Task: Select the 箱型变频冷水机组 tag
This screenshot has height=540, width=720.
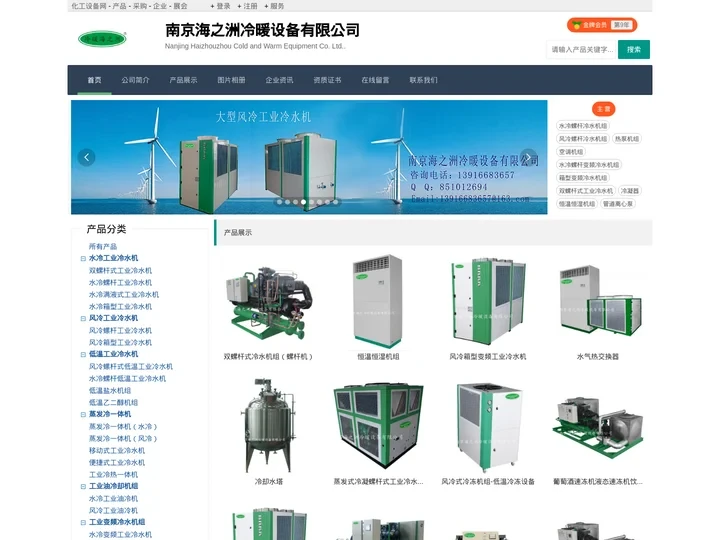Action: click(583, 178)
